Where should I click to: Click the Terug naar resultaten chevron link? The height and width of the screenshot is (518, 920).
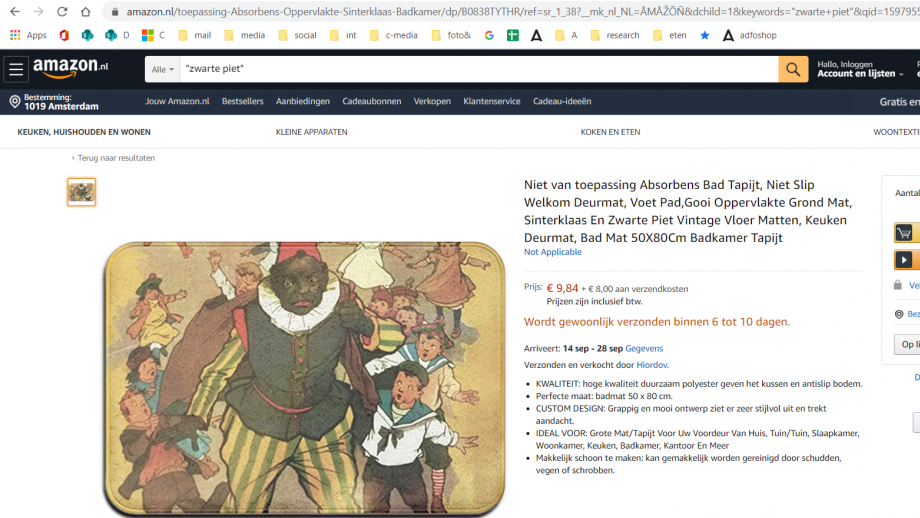113,158
